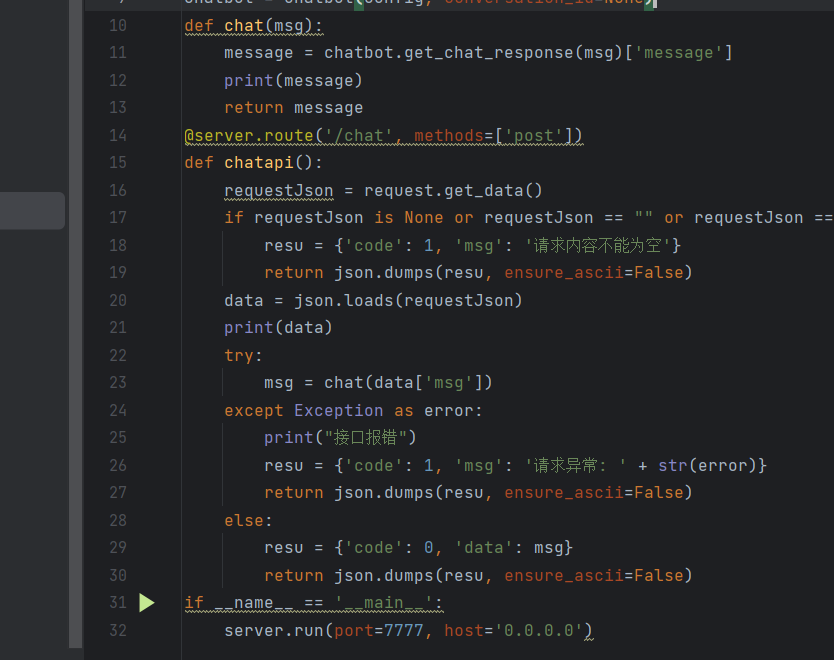834x660 pixels.
Task: Click the chat function name on line 10
Action: click(242, 25)
